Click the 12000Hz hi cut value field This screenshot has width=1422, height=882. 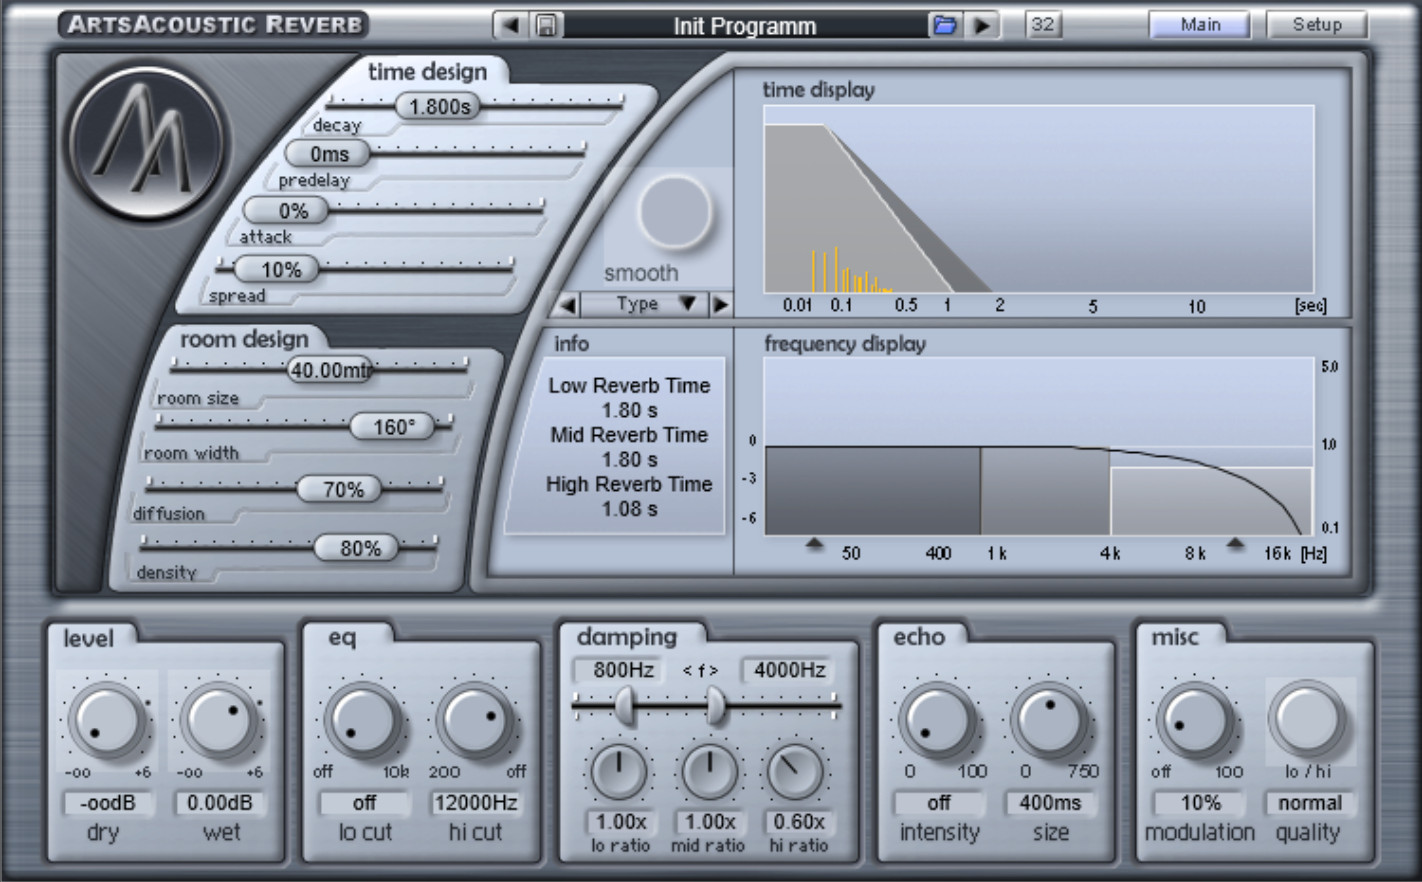(476, 803)
